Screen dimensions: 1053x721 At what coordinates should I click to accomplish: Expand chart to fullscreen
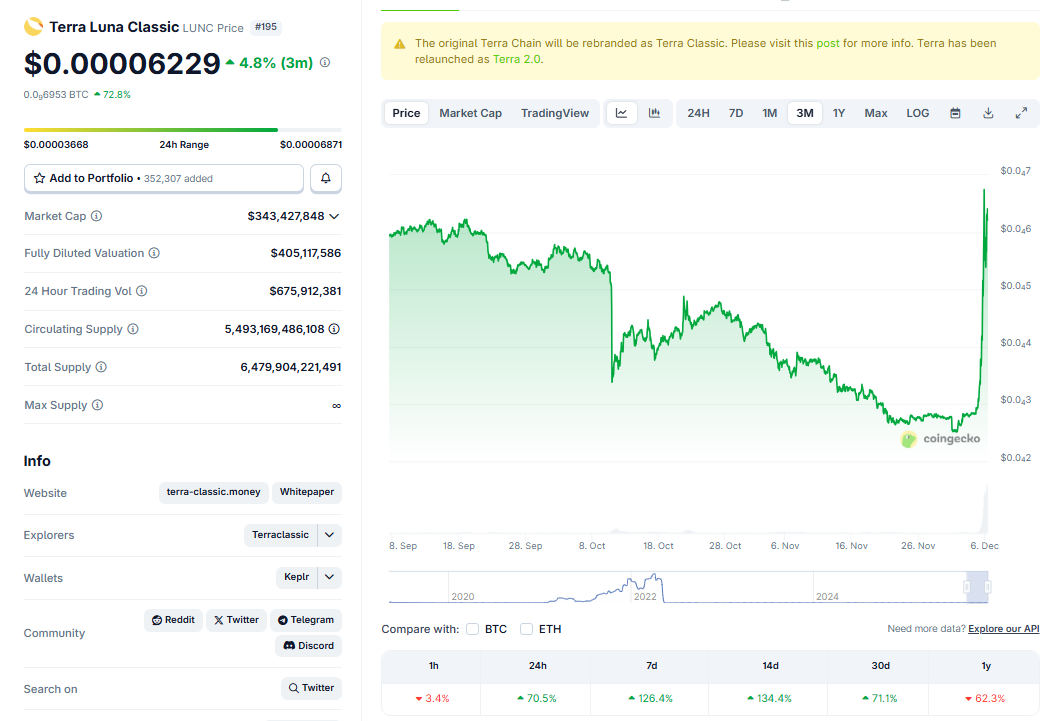coord(1021,113)
